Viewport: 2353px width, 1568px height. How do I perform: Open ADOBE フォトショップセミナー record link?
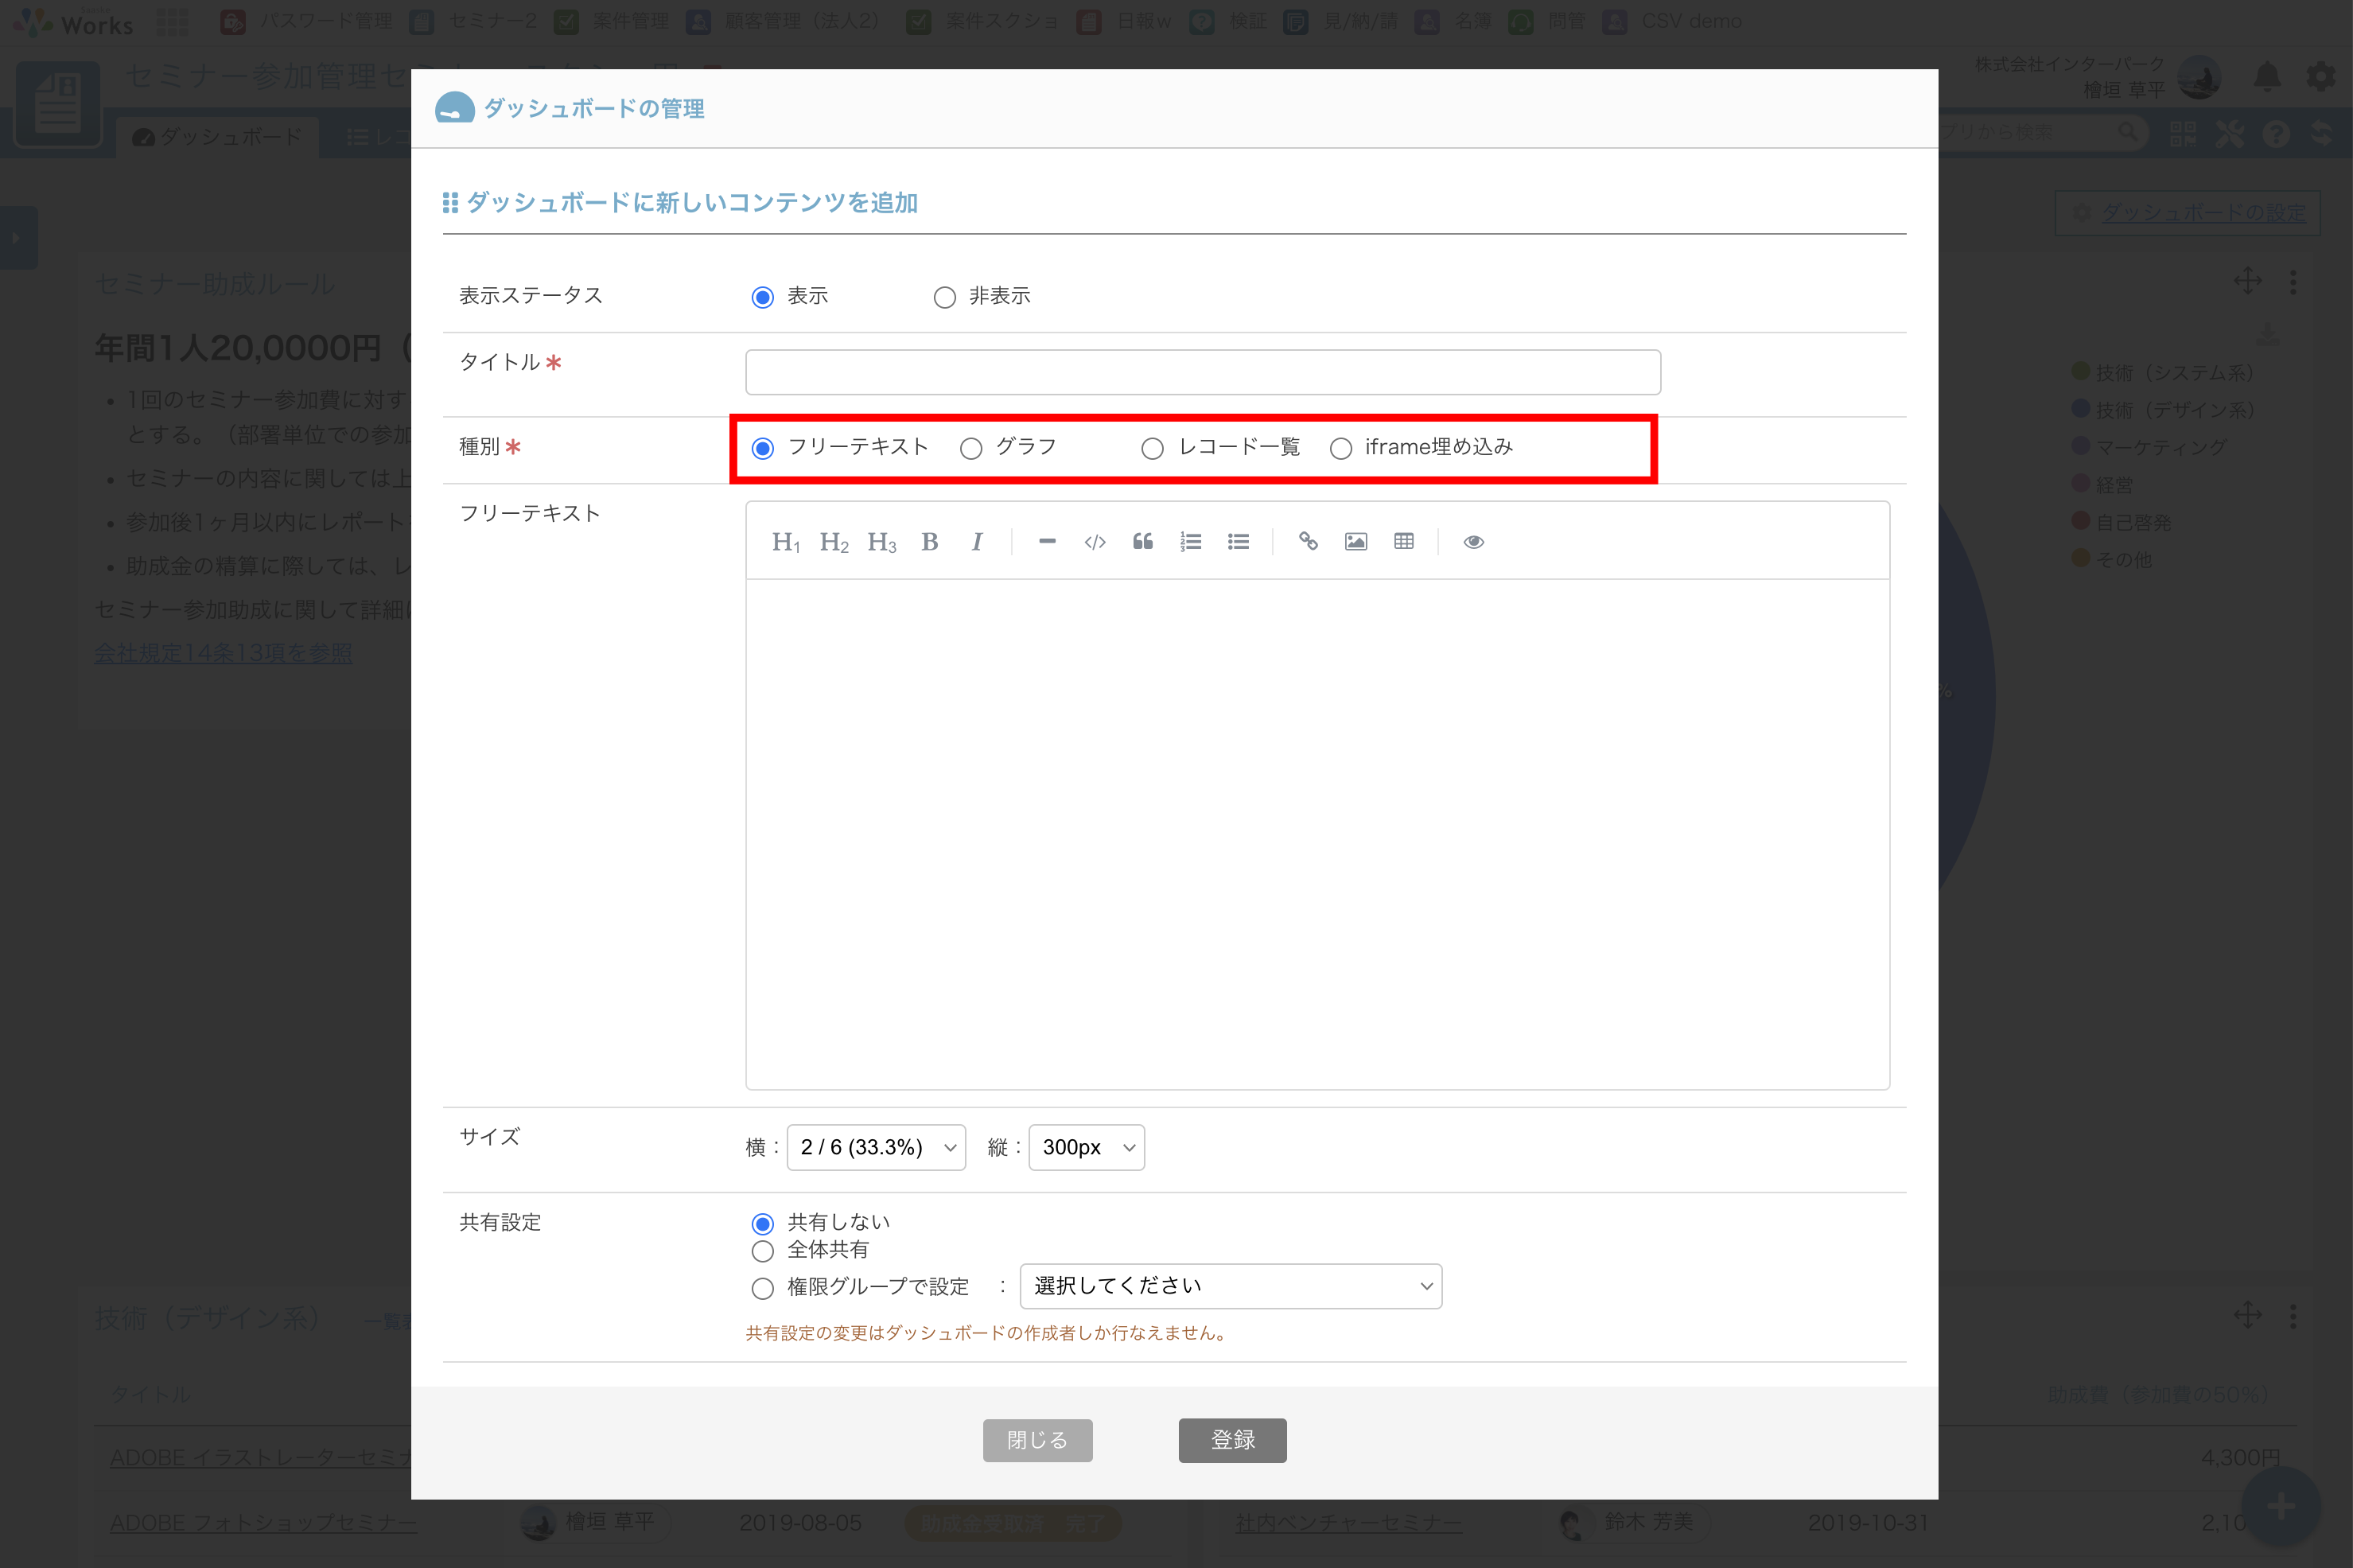263,1523
